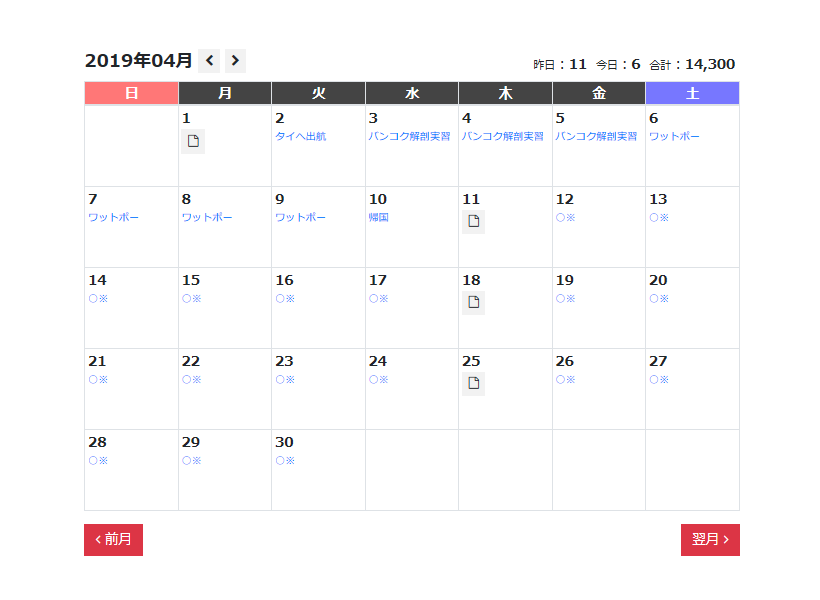Select date number 11 in calendar
Screen dimensions: 820x600
pos(471,199)
